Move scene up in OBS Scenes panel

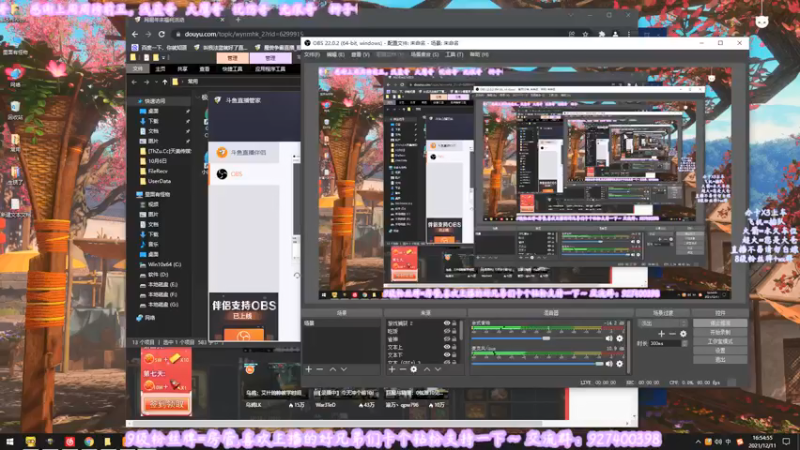(333, 369)
